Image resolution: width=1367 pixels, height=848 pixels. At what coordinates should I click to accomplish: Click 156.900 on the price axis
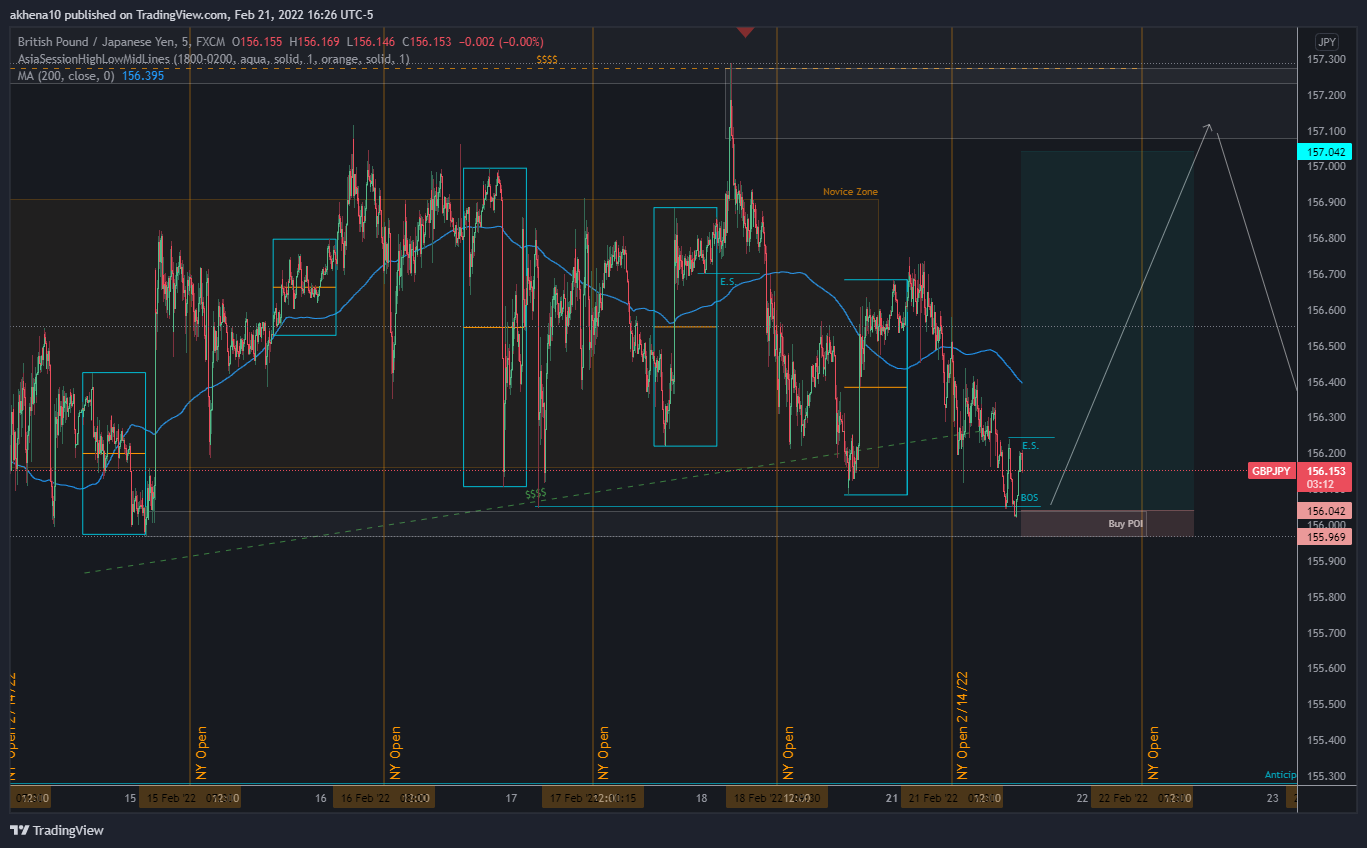click(1326, 203)
